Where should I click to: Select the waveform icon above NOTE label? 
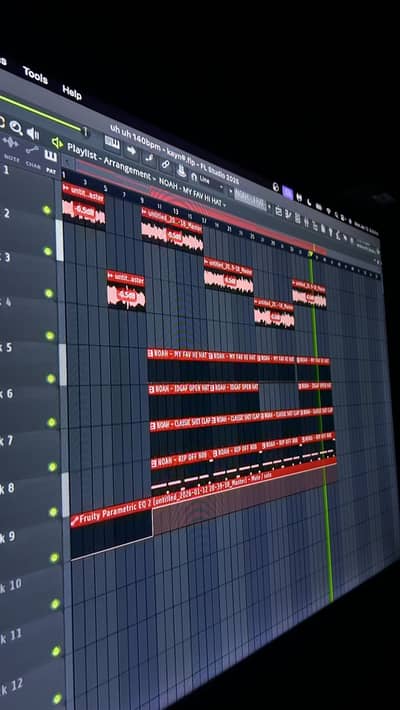(10, 142)
